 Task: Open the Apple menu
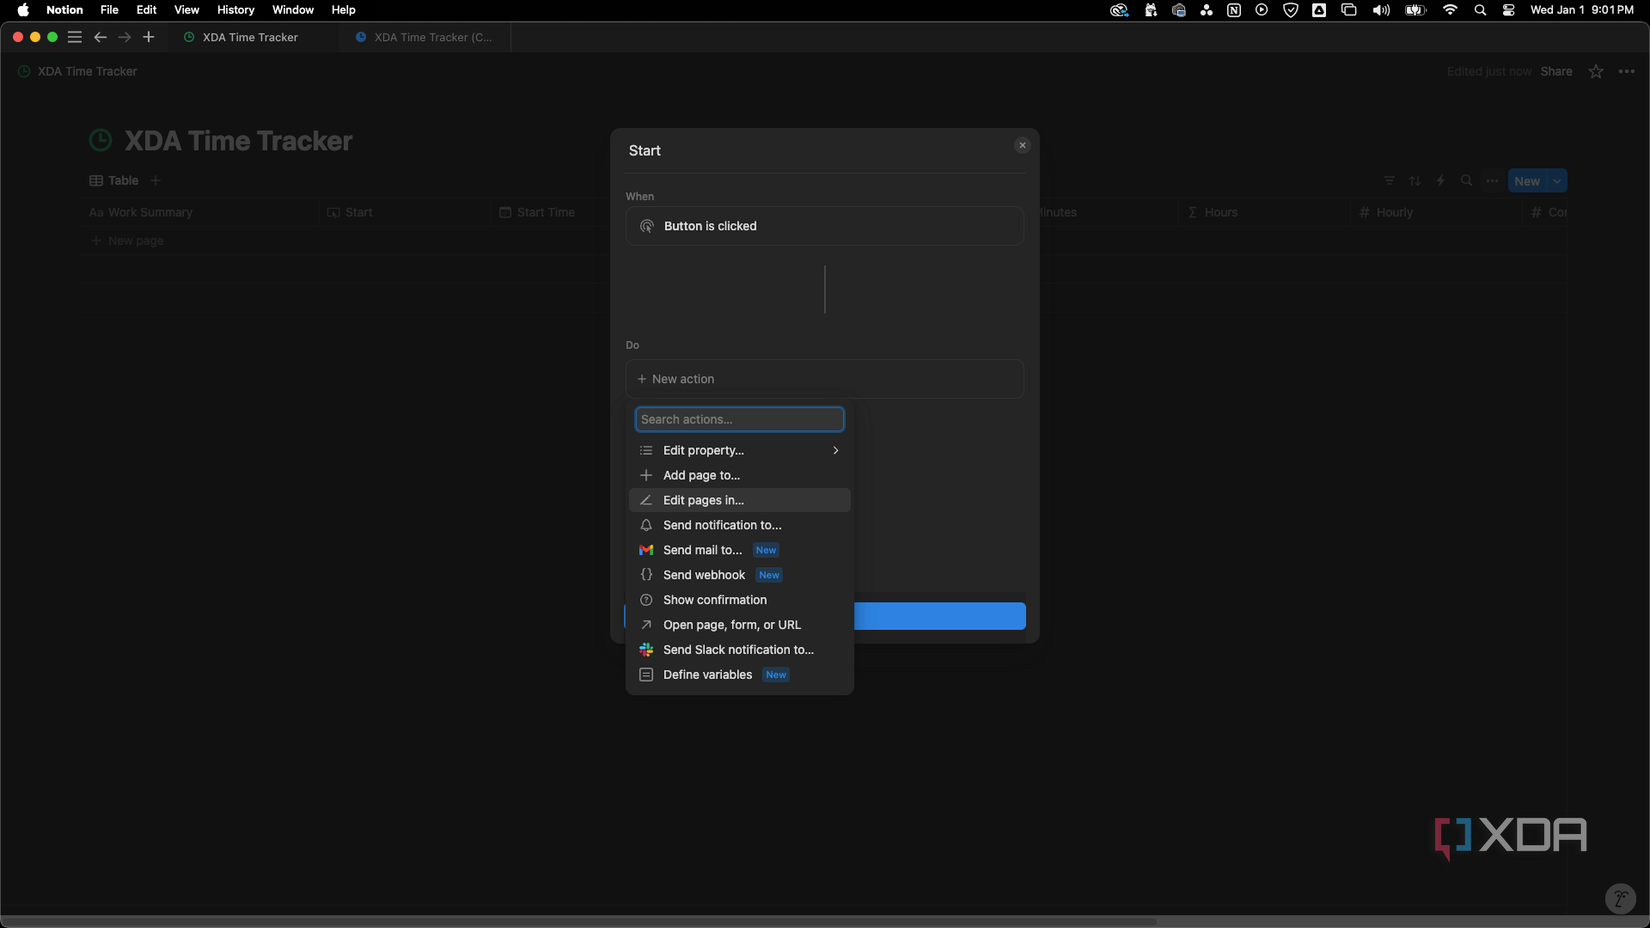pos(23,10)
